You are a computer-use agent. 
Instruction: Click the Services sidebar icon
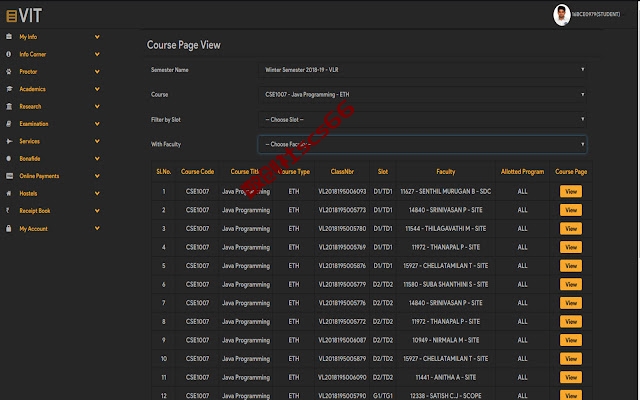[9, 141]
